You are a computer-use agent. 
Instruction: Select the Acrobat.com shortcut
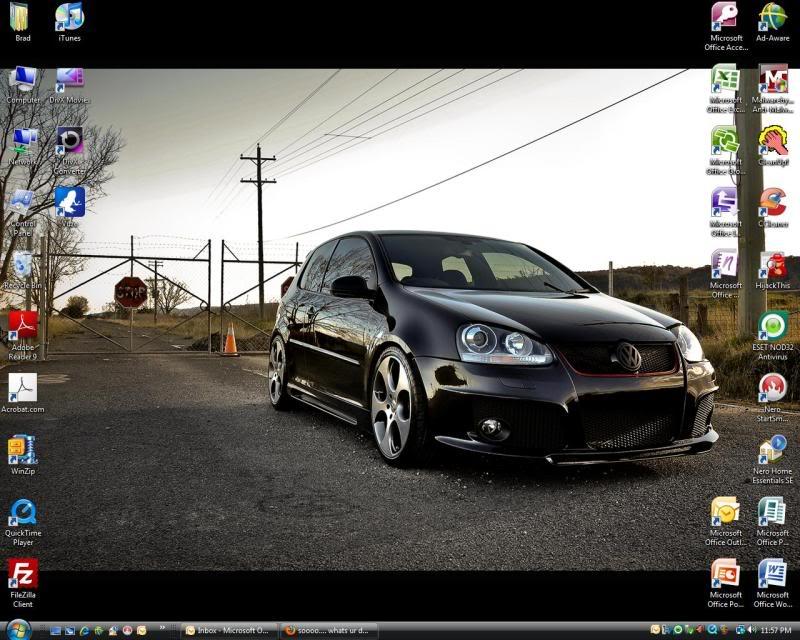22,393
